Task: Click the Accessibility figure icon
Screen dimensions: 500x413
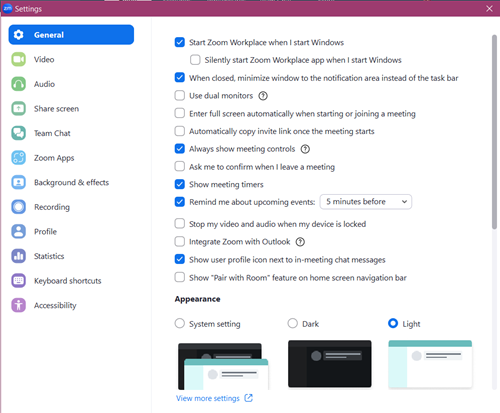Action: pos(19,305)
